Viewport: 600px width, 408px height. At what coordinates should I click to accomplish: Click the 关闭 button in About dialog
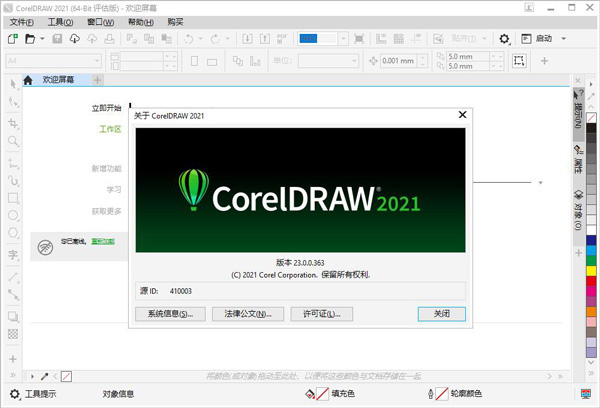coord(441,313)
